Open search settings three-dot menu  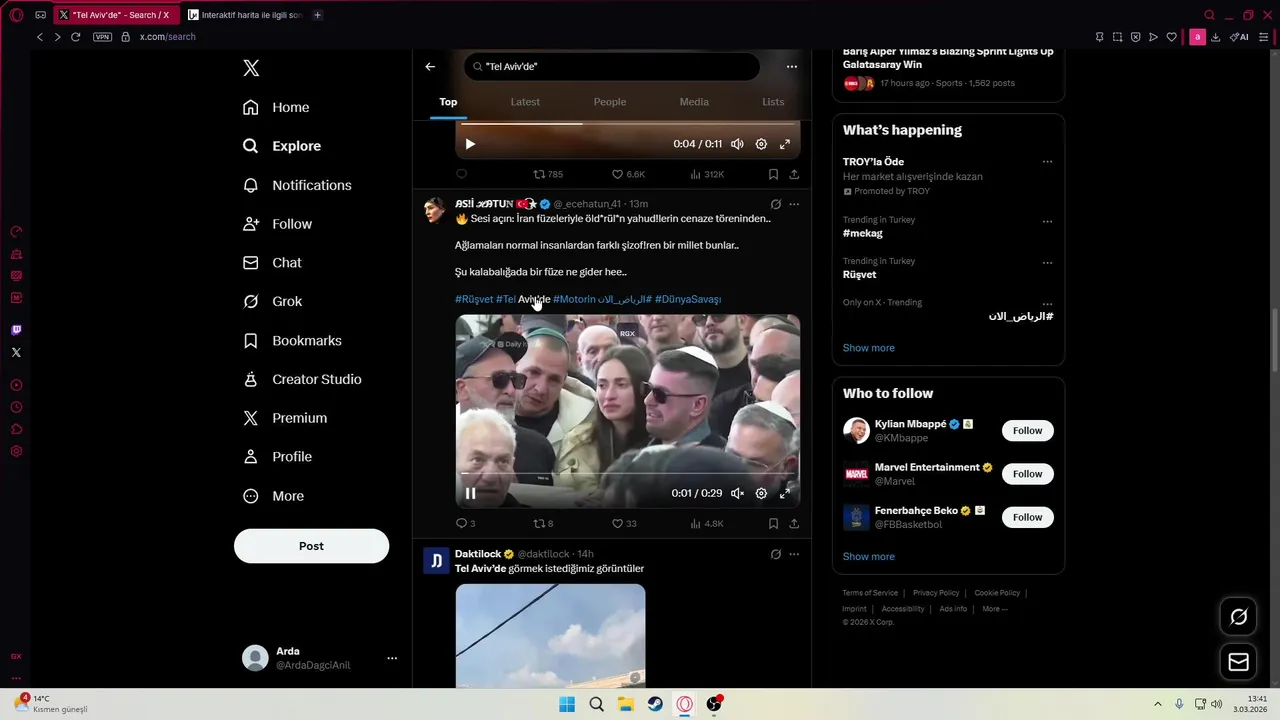tap(791, 66)
